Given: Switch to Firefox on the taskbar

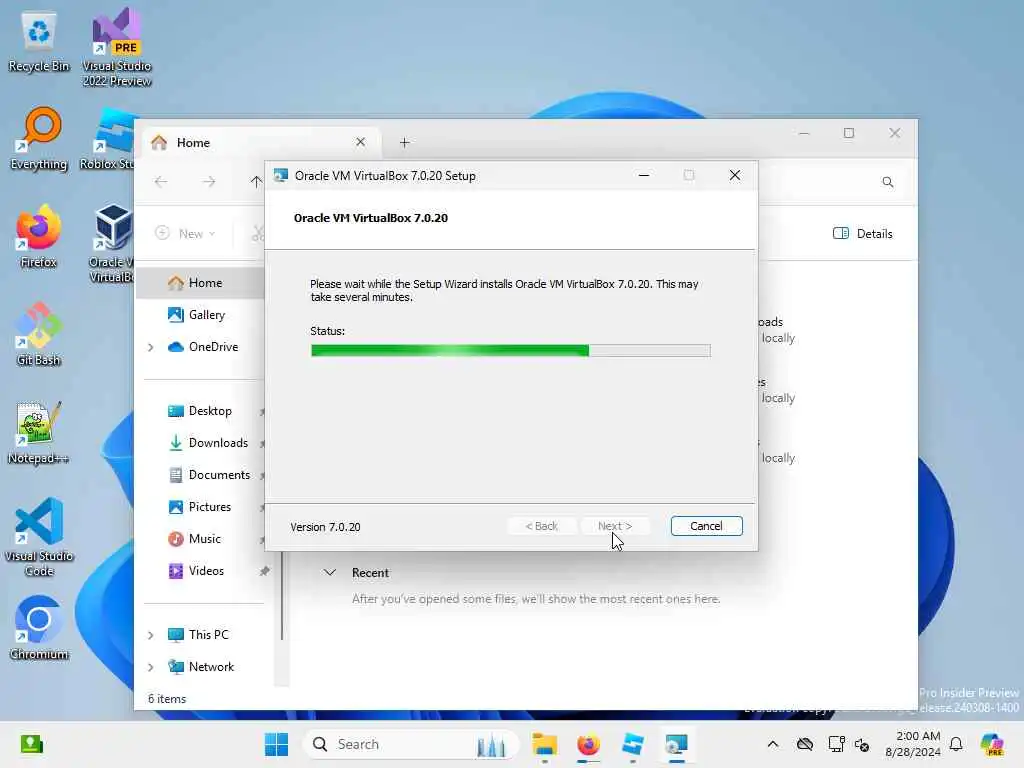Looking at the screenshot, I should (588, 744).
